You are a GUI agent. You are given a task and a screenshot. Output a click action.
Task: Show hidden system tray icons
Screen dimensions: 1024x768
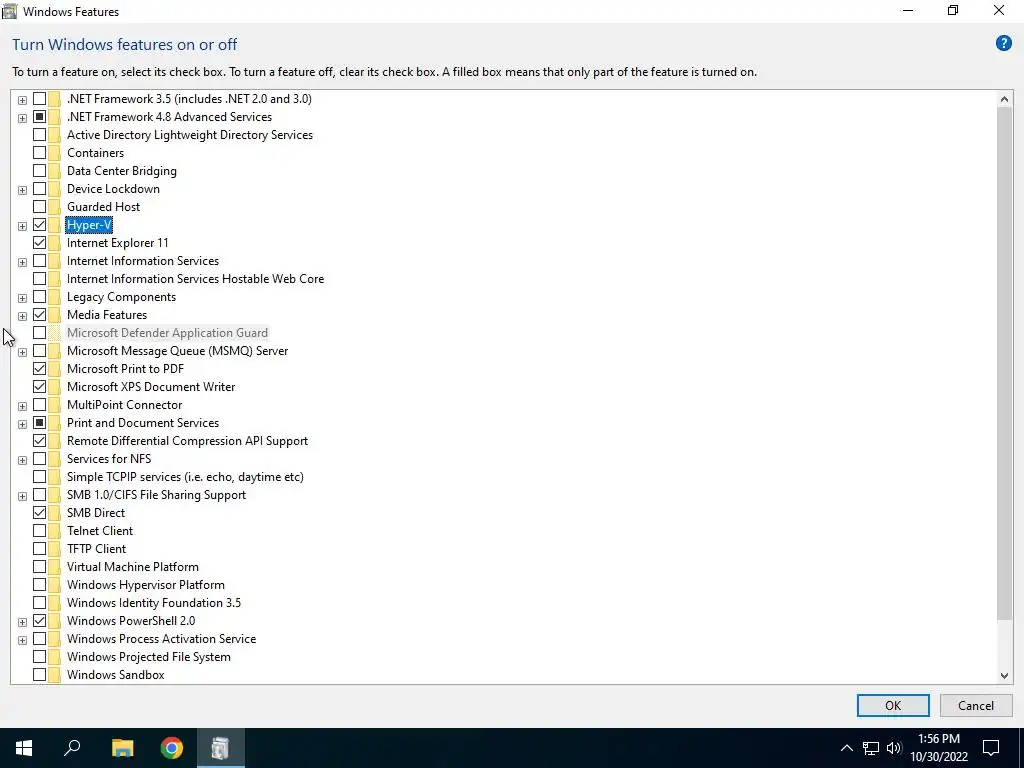pyautogui.click(x=846, y=748)
